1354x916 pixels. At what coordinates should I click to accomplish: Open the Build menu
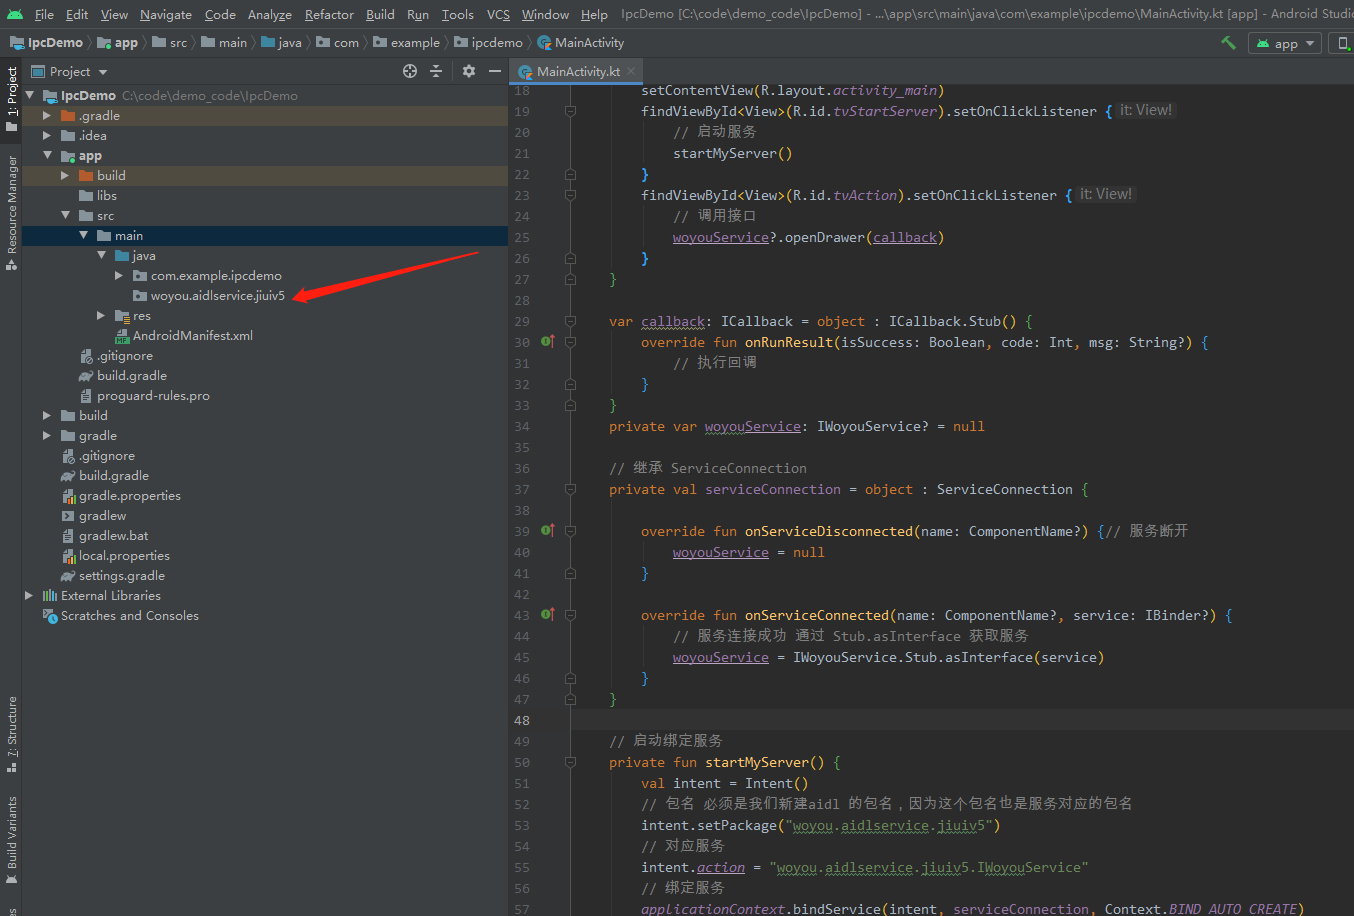click(380, 14)
